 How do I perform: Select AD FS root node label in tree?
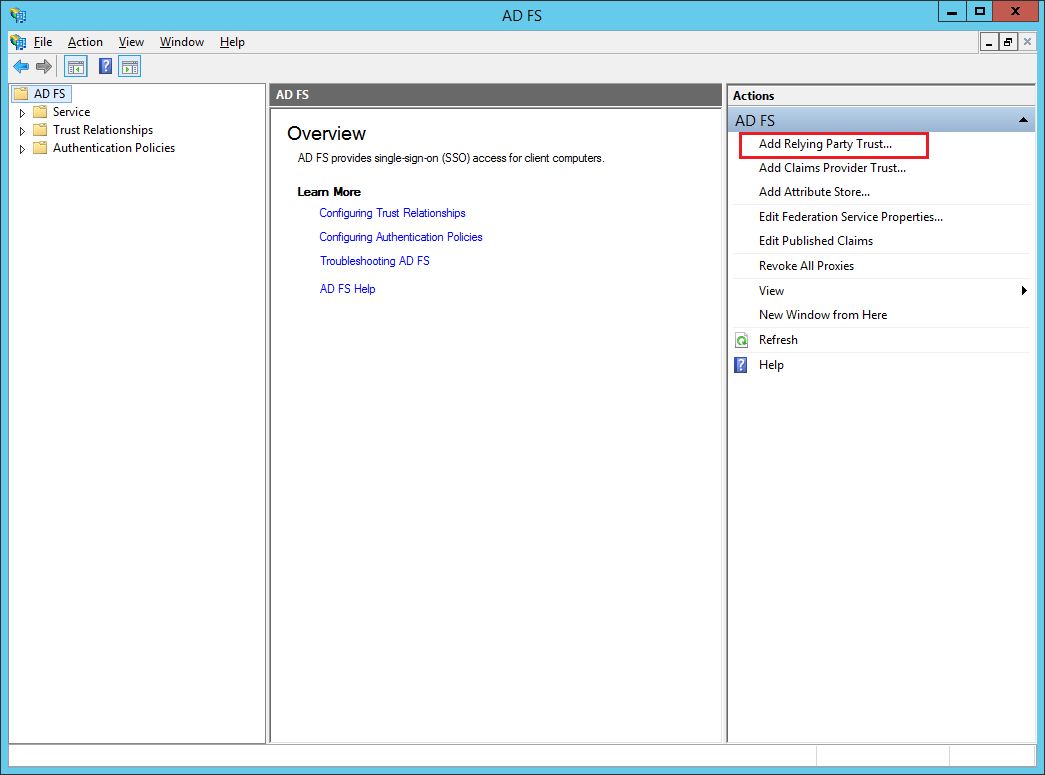pos(50,93)
